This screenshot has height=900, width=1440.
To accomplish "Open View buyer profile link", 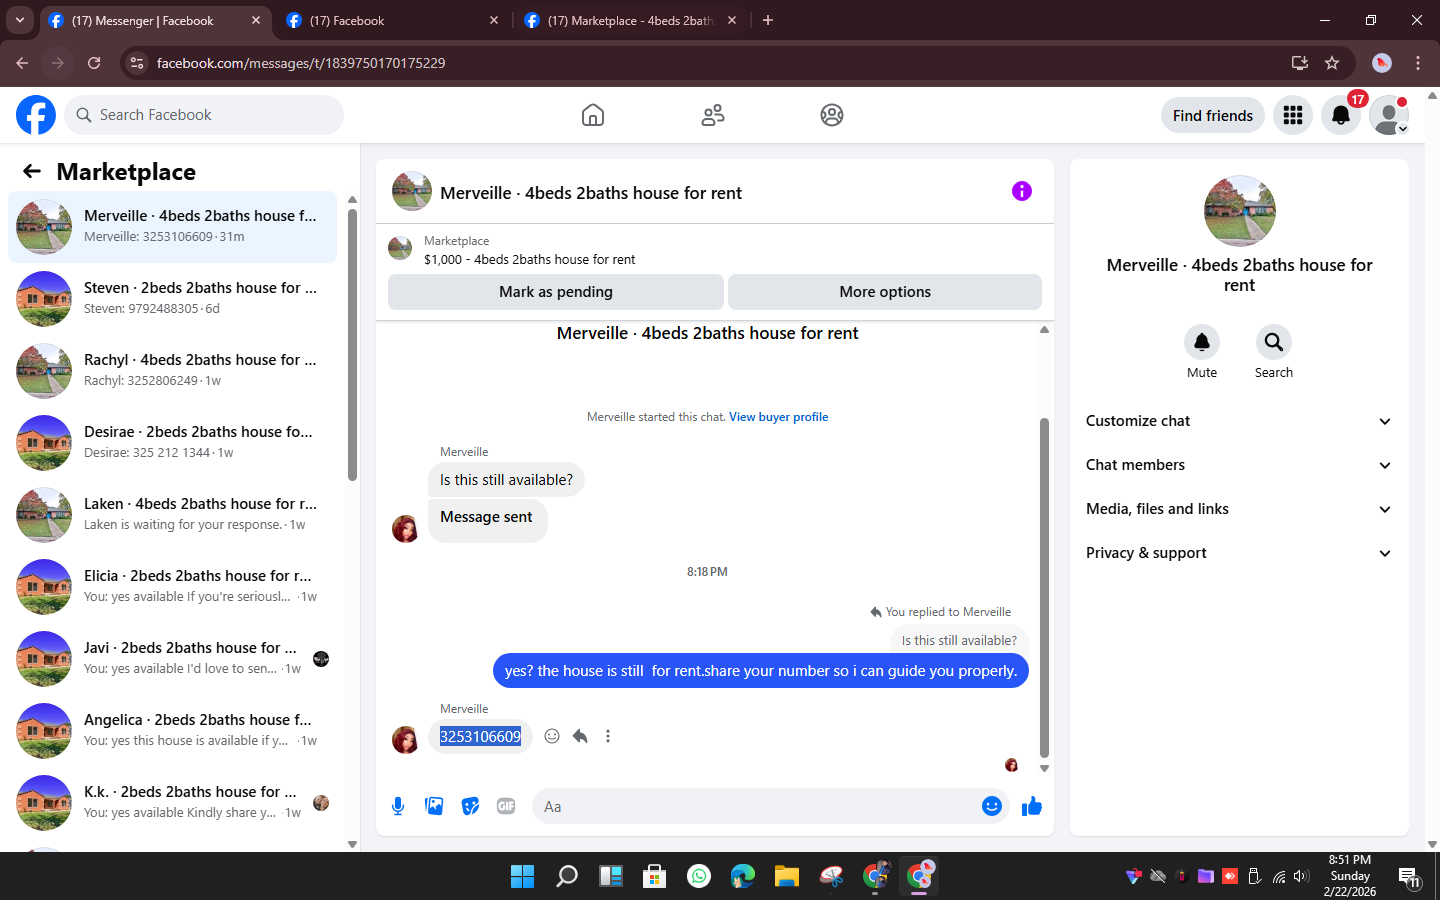I will click(x=778, y=417).
